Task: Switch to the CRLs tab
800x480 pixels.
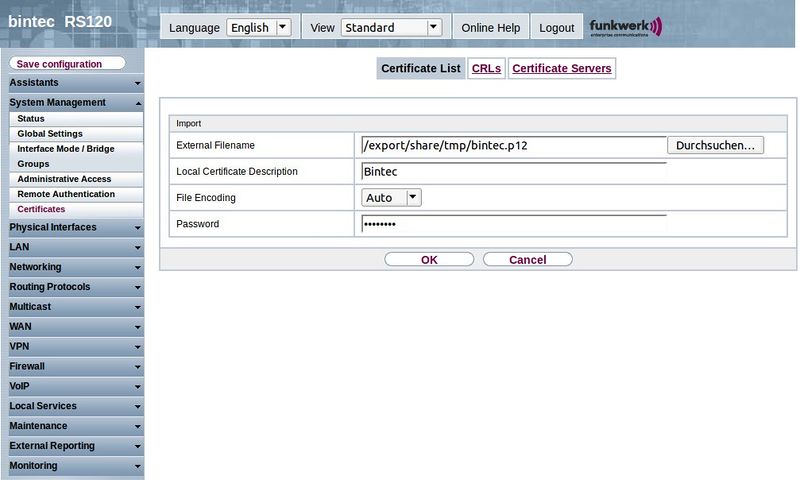Action: [486, 68]
